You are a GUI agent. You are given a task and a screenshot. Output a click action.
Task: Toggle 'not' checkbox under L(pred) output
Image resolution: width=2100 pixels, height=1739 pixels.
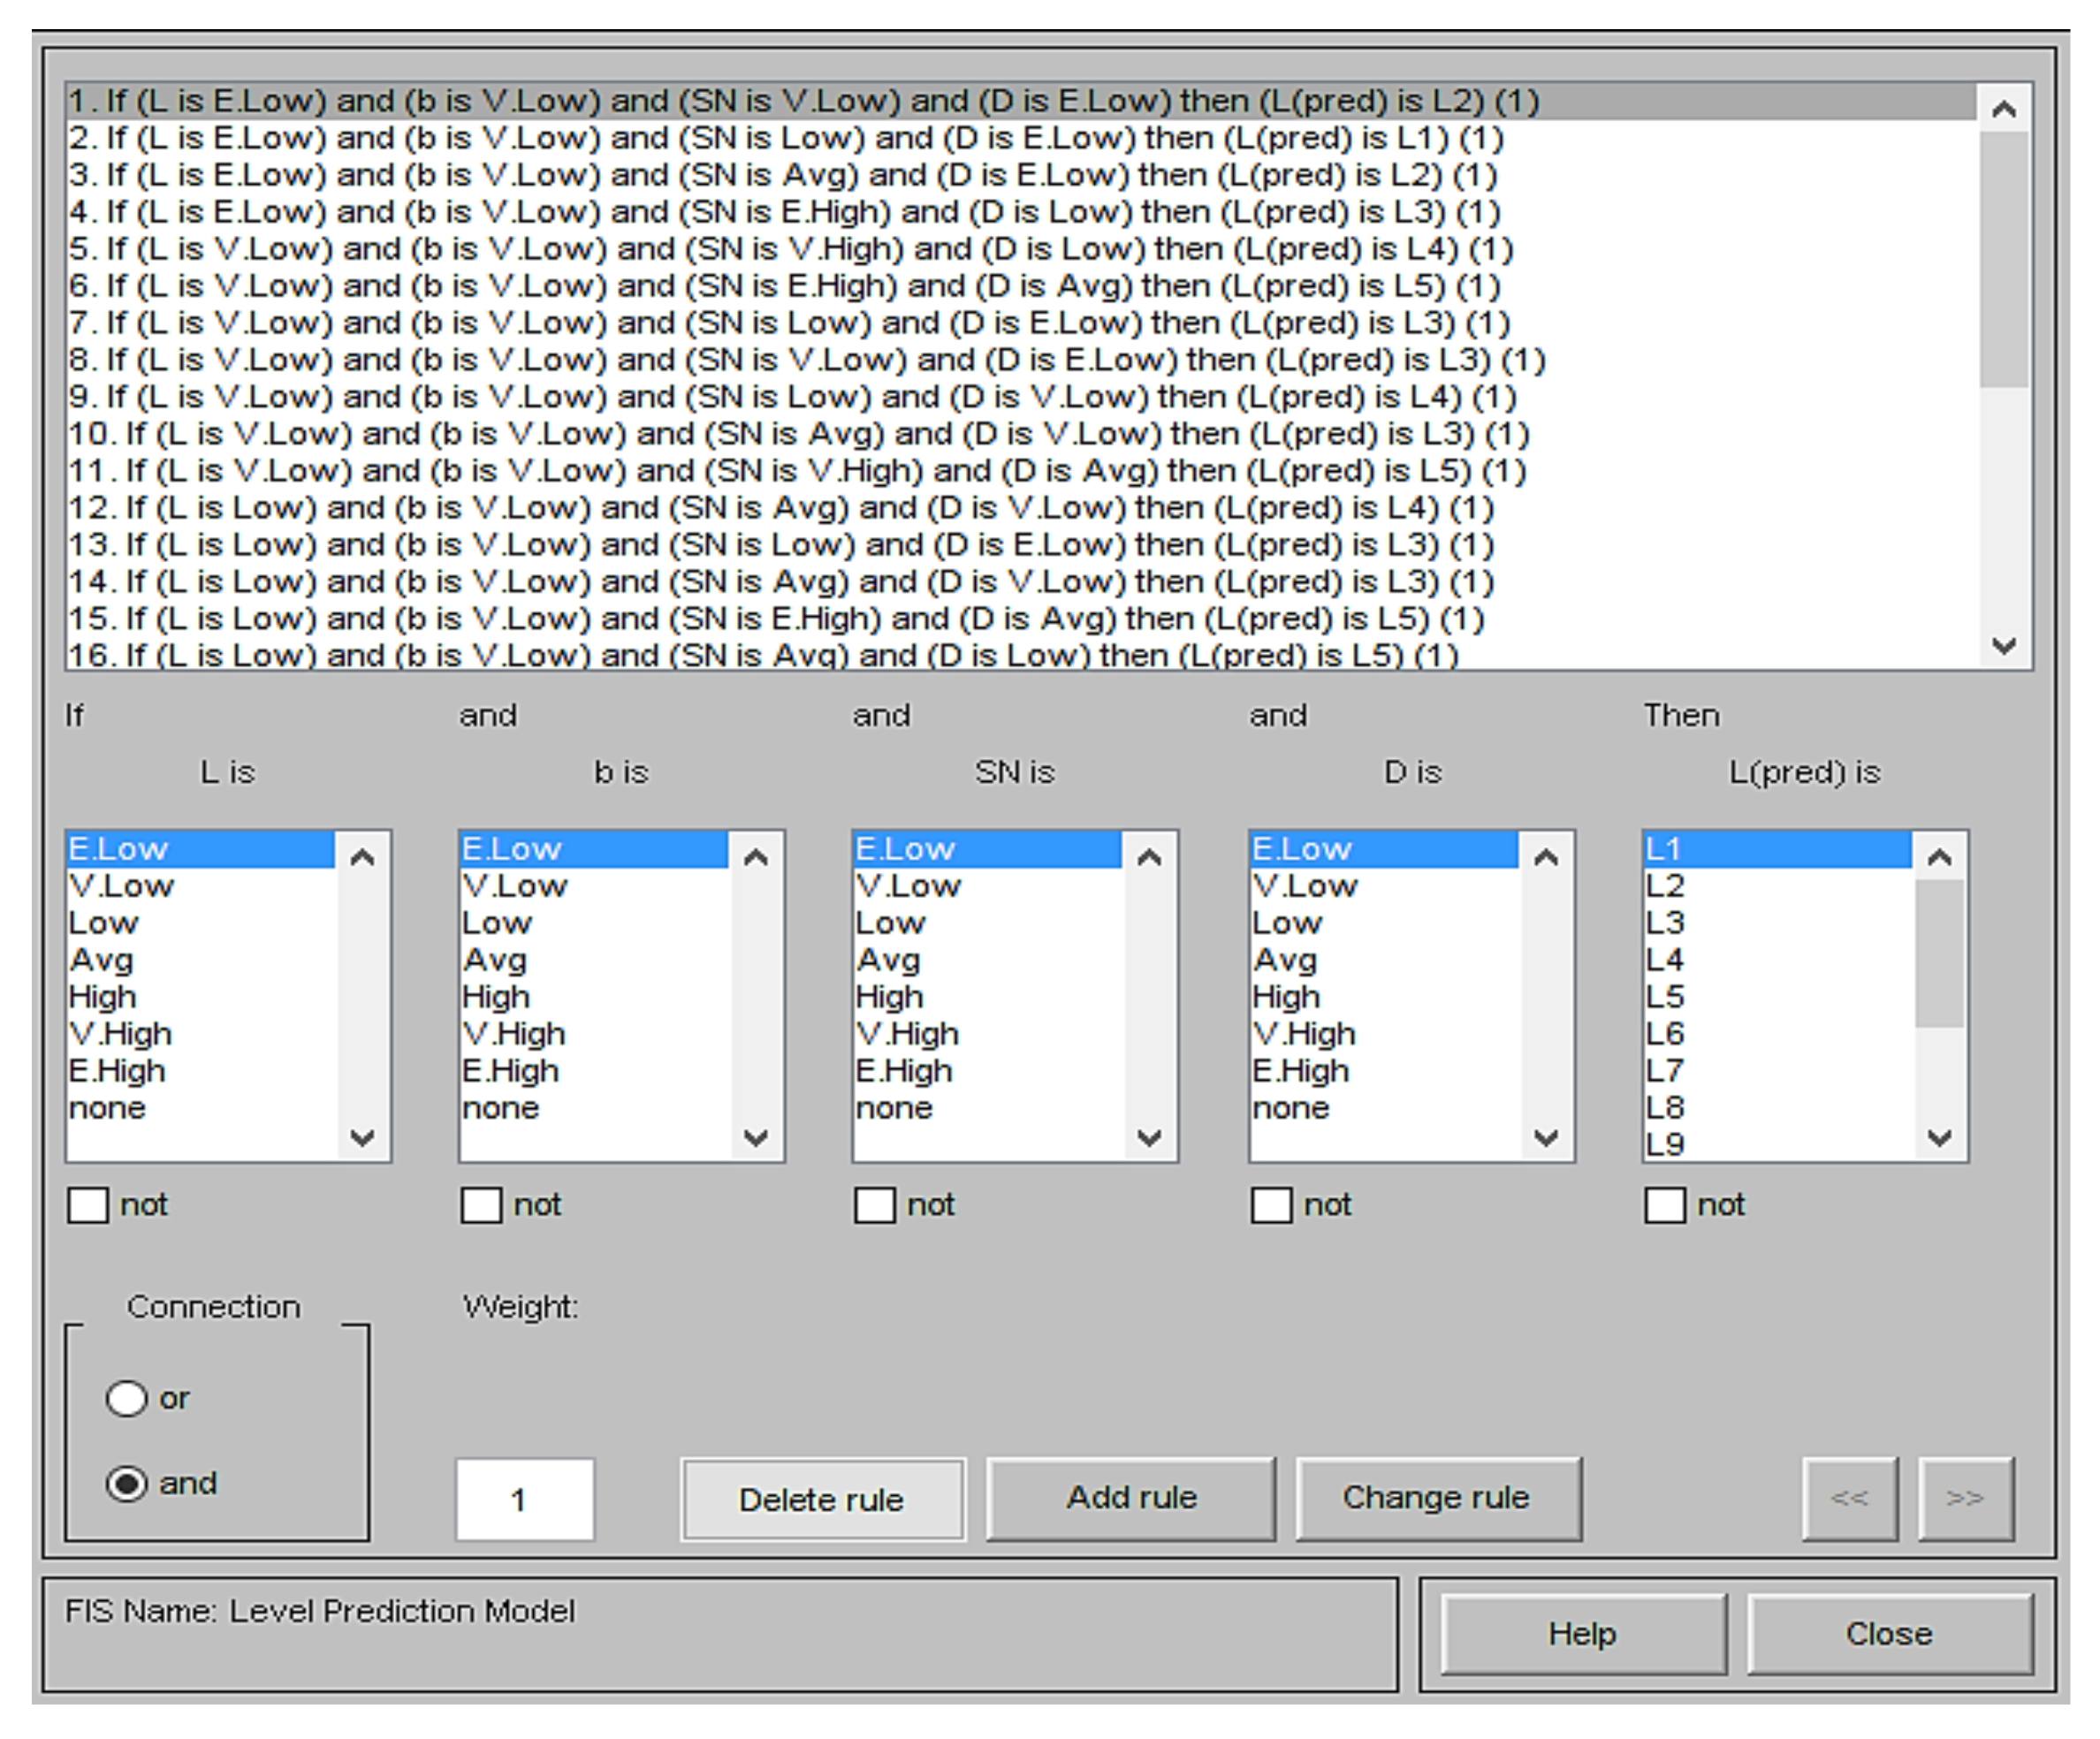(1665, 1204)
